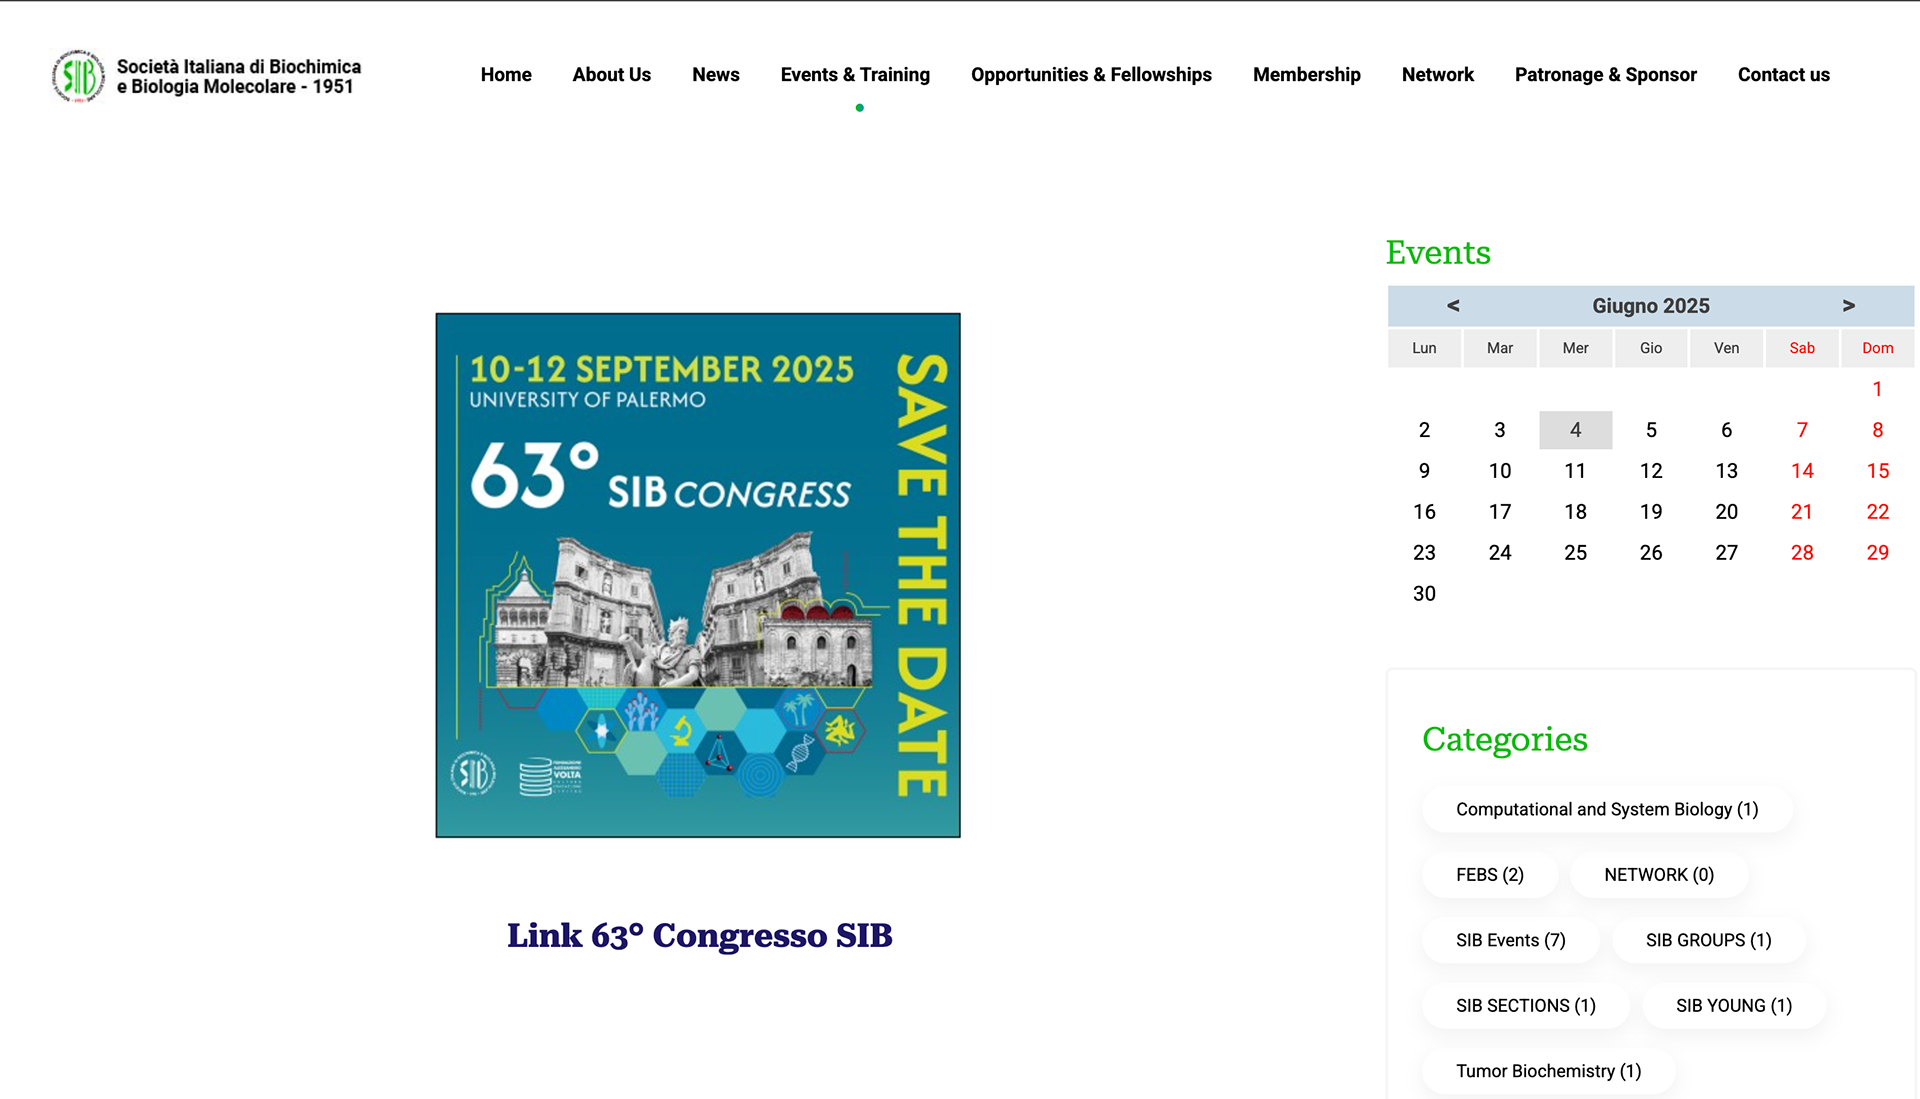
Task: Select day 17 in June calendar
Action: click(x=1500, y=512)
